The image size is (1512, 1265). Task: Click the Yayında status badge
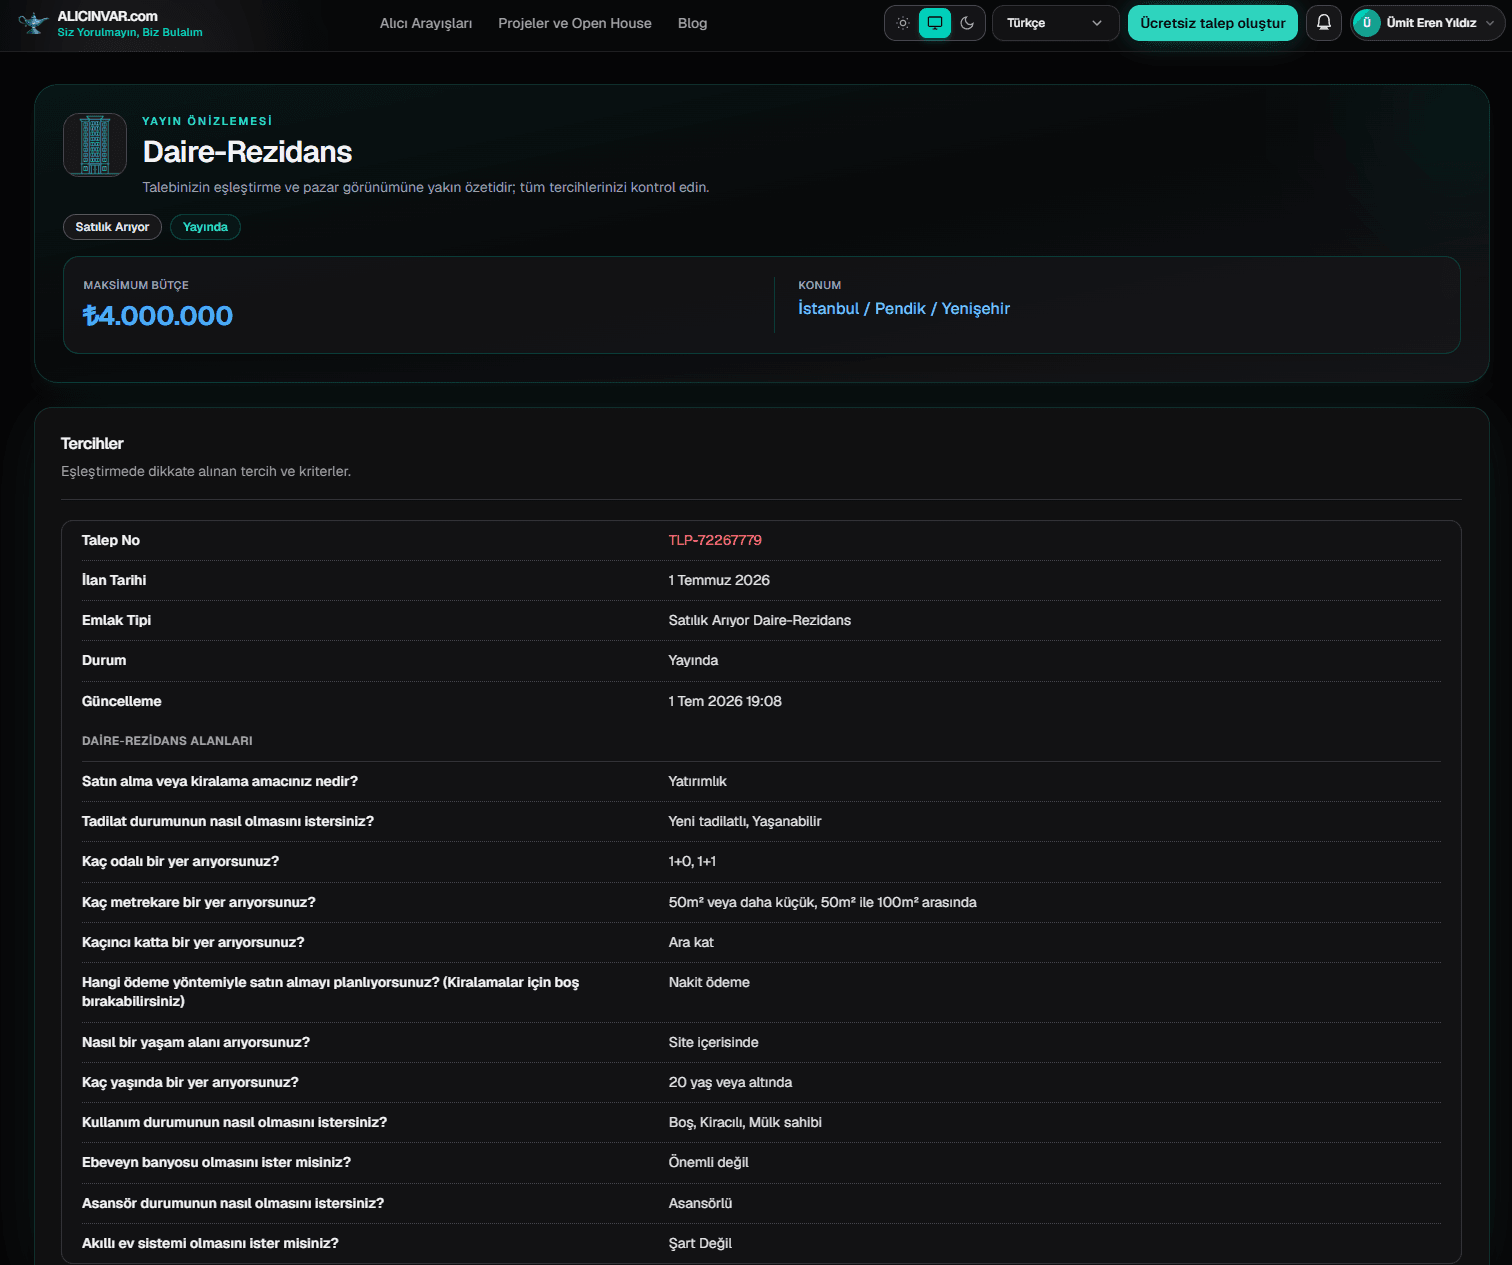(x=205, y=227)
